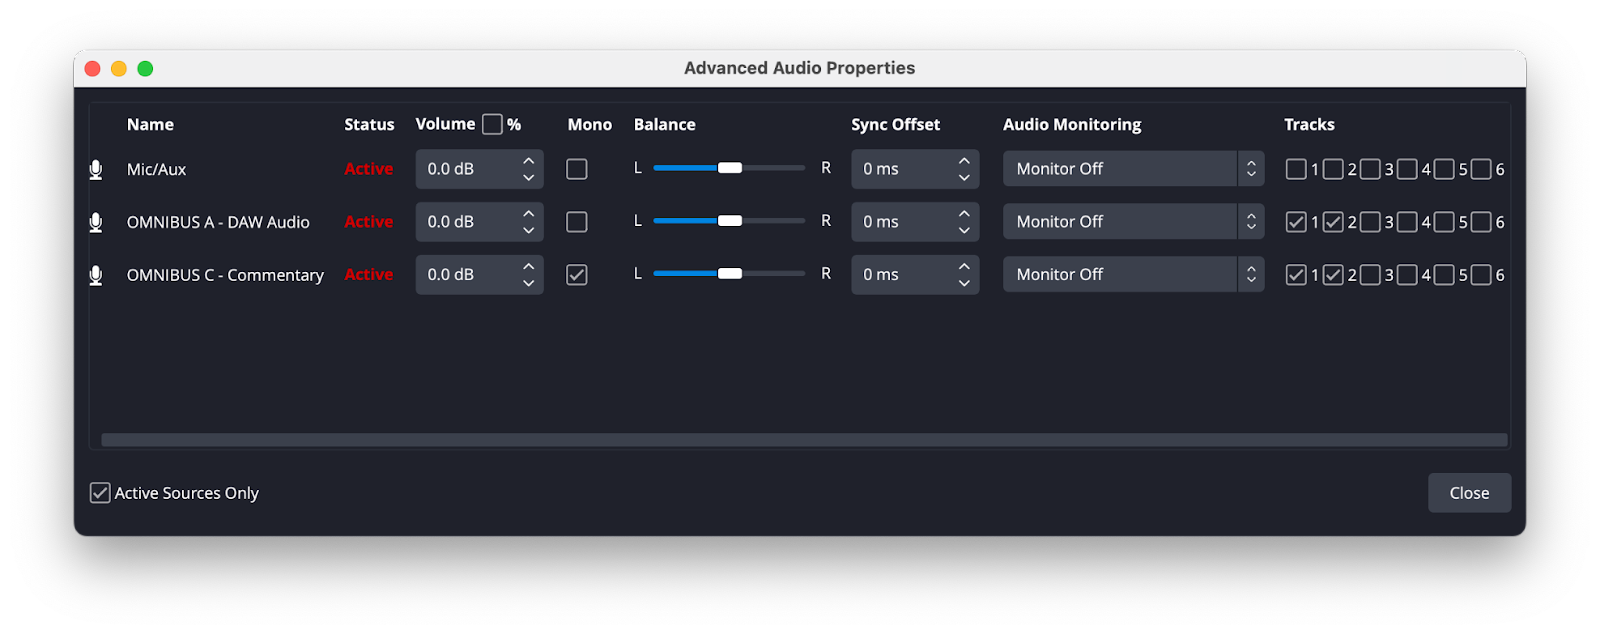This screenshot has width=1600, height=634.
Task: Decrease Mic/Aux sync offset down arrow
Action: click(x=964, y=178)
